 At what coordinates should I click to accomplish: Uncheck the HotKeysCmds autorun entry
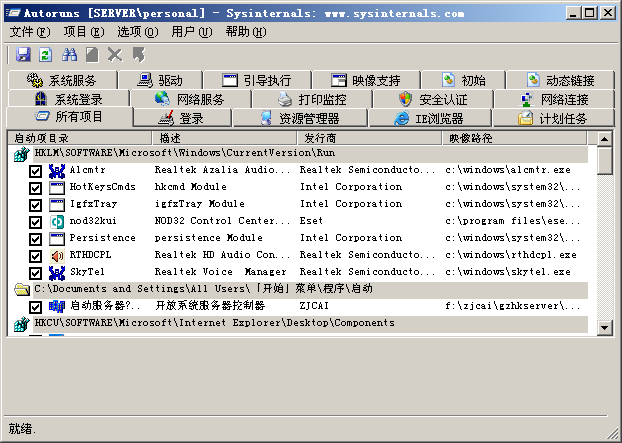point(35,188)
